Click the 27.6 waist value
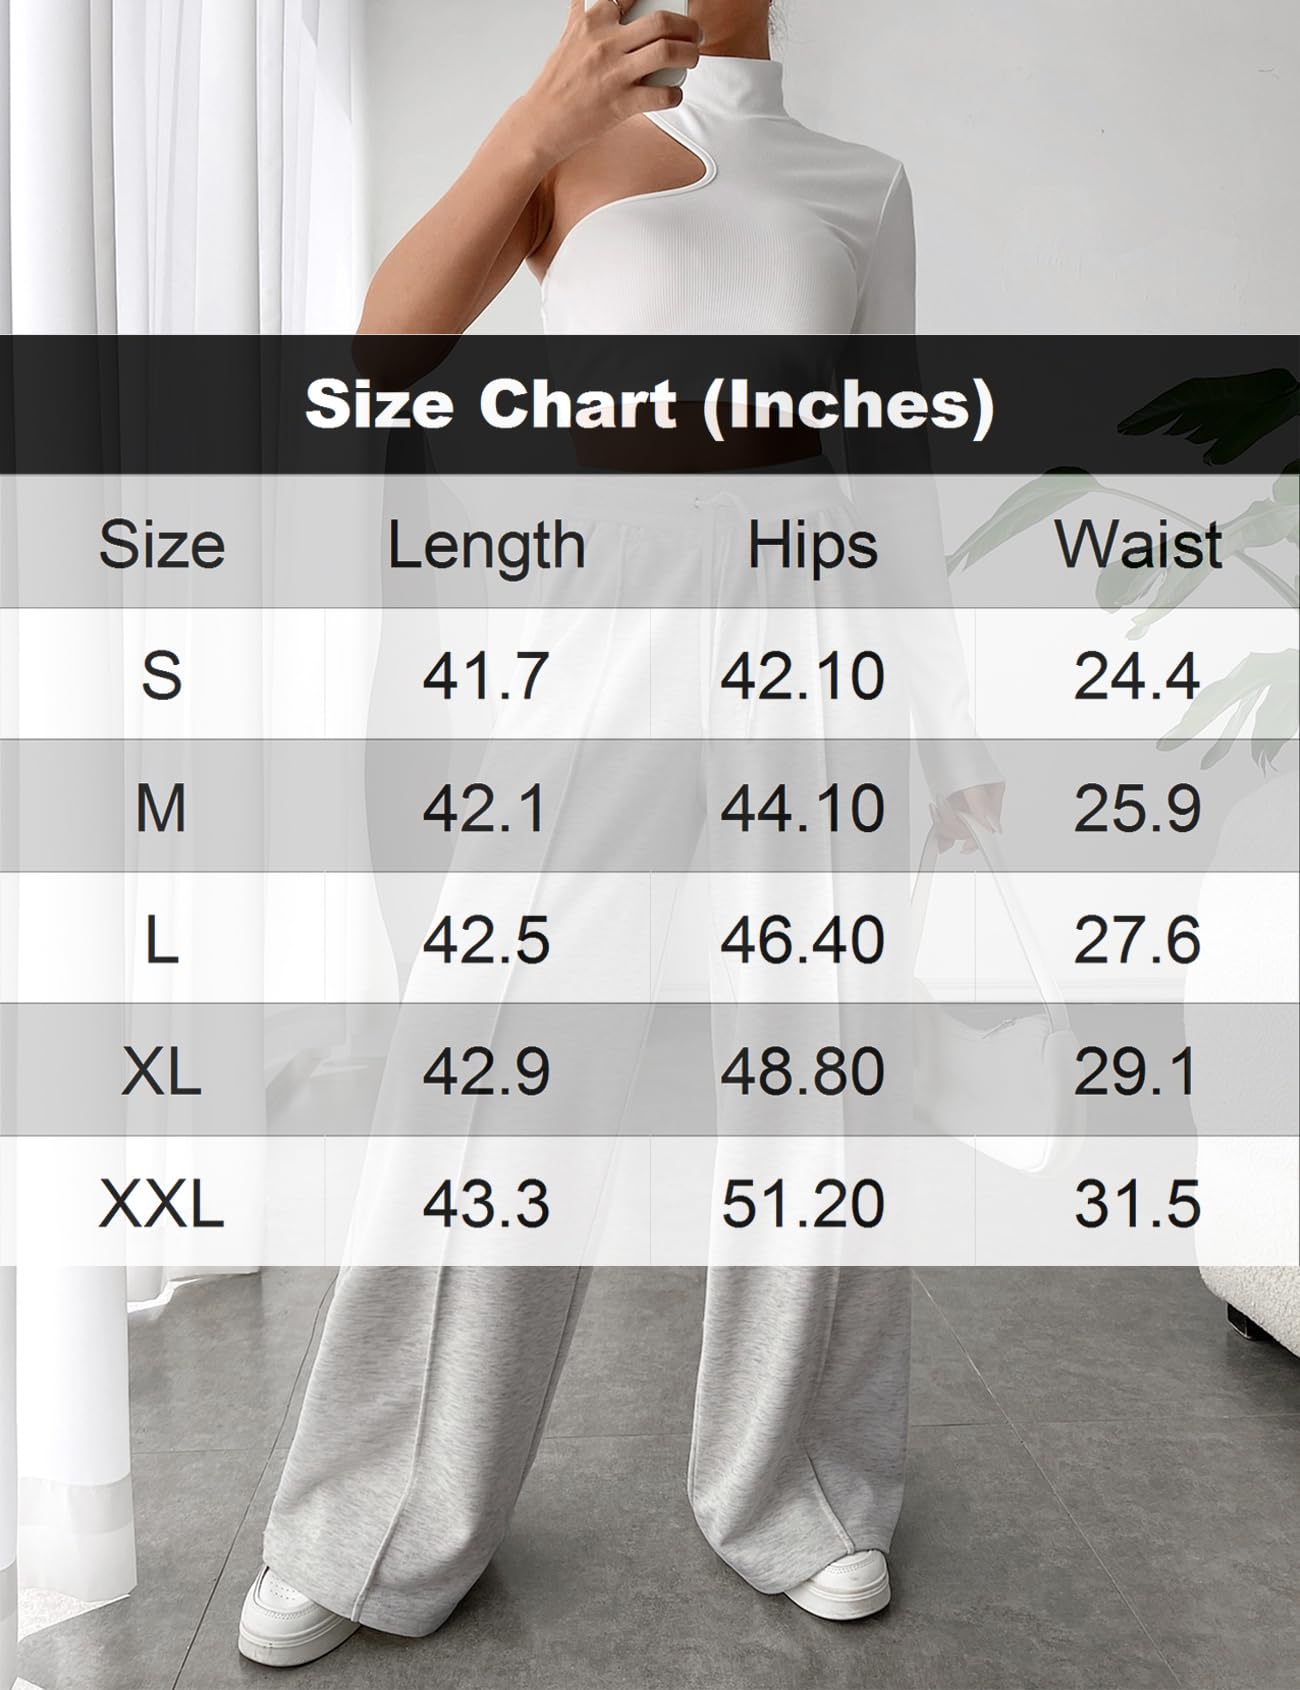 tap(1137, 940)
